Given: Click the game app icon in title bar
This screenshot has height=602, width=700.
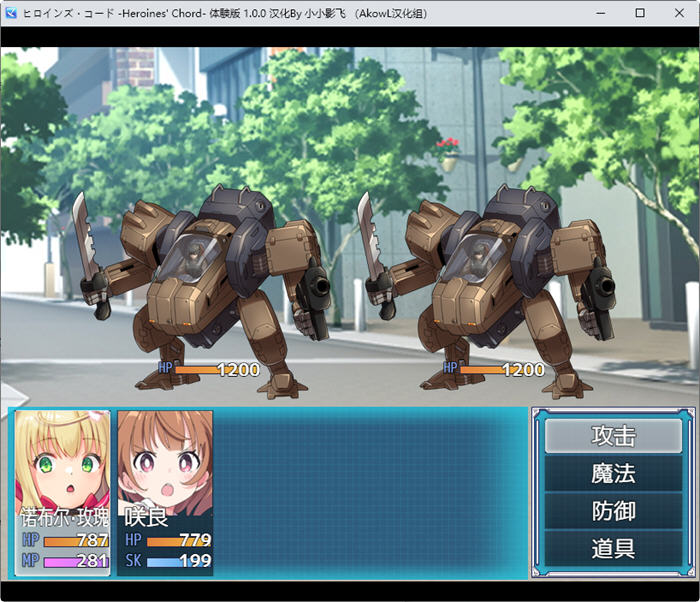Looking at the screenshot, I should click(x=12, y=13).
